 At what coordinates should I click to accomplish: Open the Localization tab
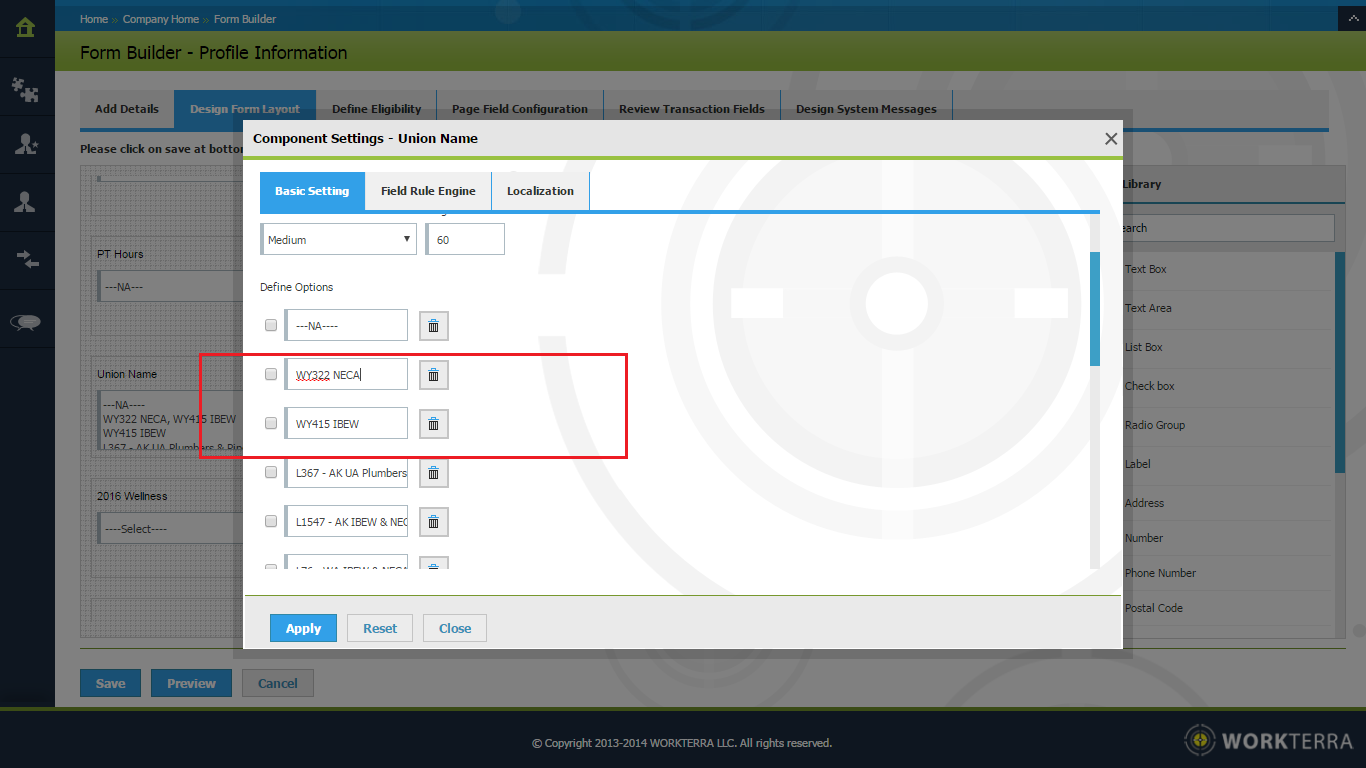point(540,191)
